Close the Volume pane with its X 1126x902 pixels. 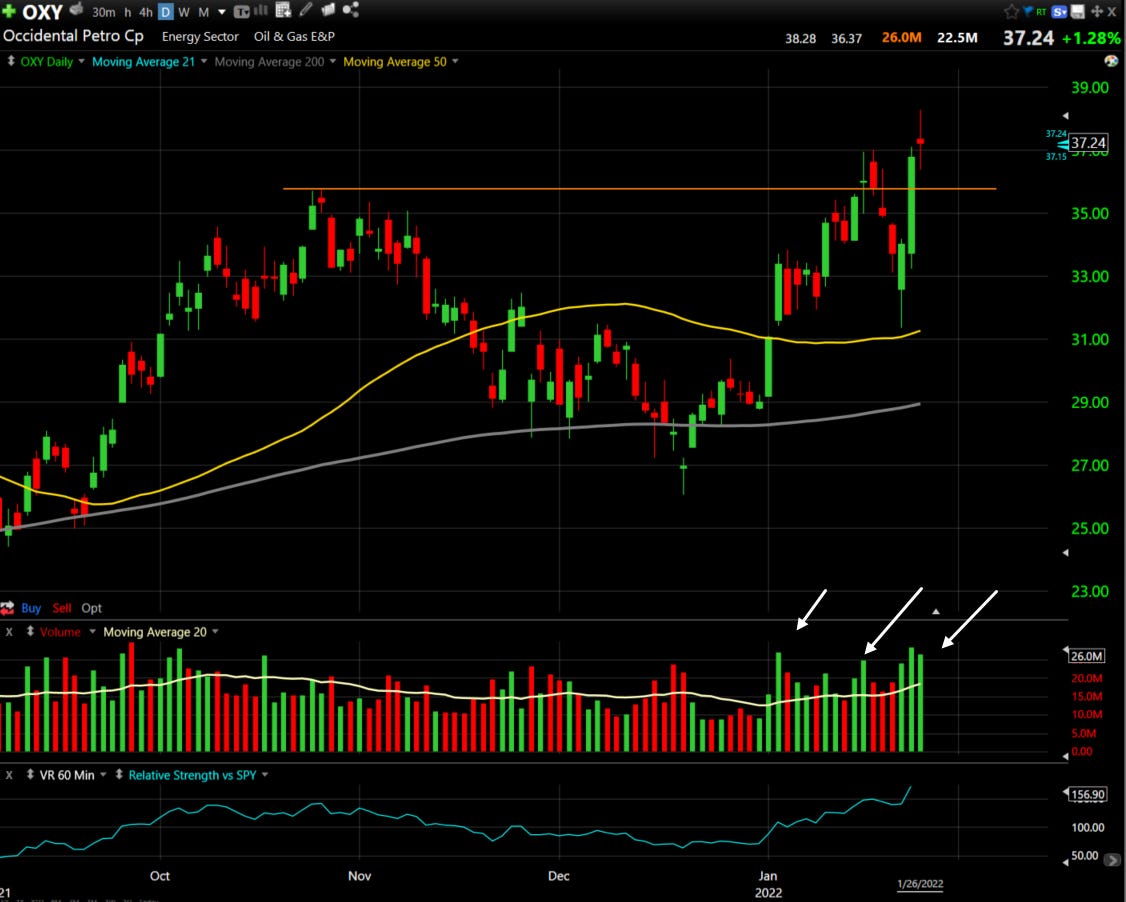9,632
